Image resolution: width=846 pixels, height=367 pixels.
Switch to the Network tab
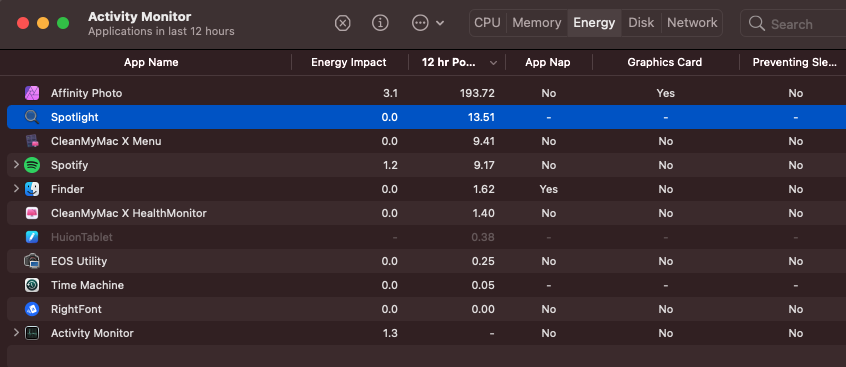coord(692,23)
